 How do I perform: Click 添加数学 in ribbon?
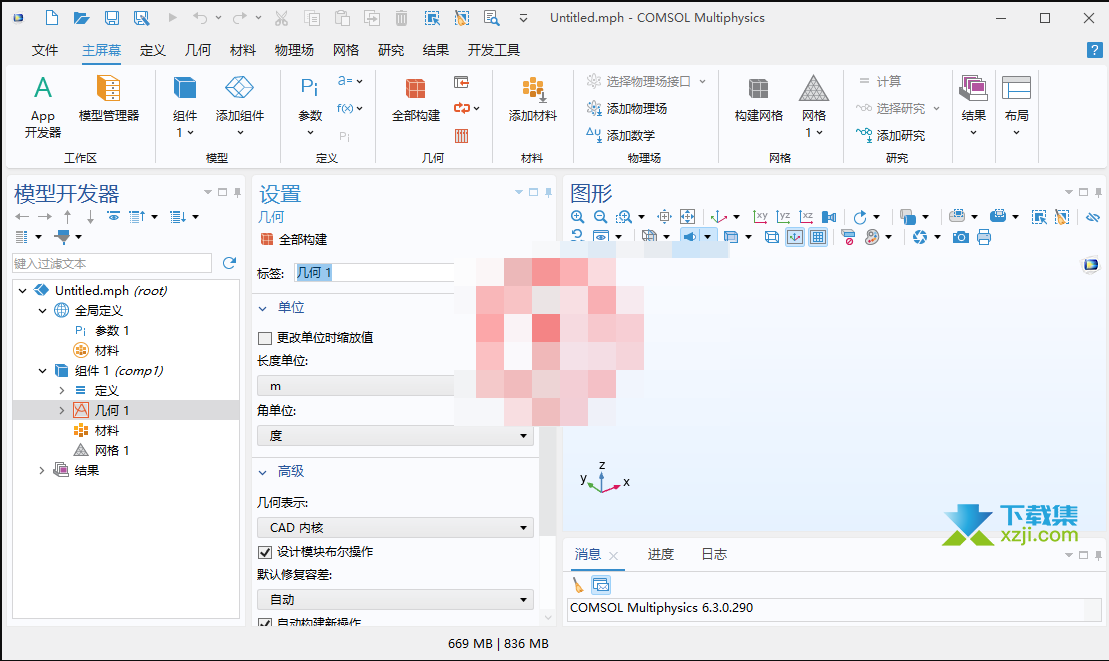621,135
